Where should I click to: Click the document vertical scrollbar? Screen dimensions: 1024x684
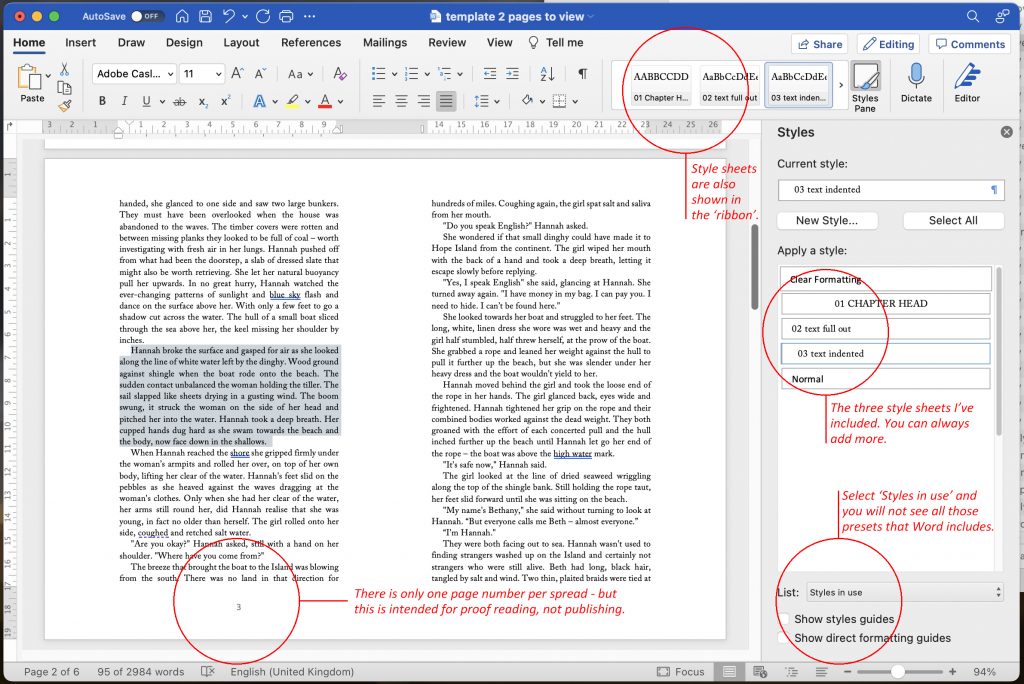tap(755, 267)
